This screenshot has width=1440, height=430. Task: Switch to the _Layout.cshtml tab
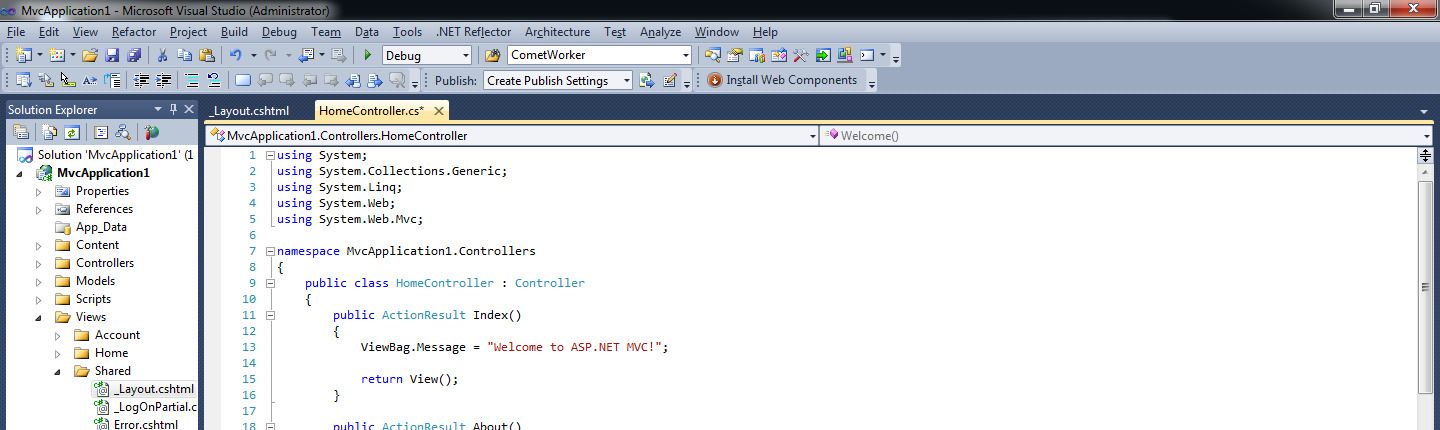(x=250, y=110)
